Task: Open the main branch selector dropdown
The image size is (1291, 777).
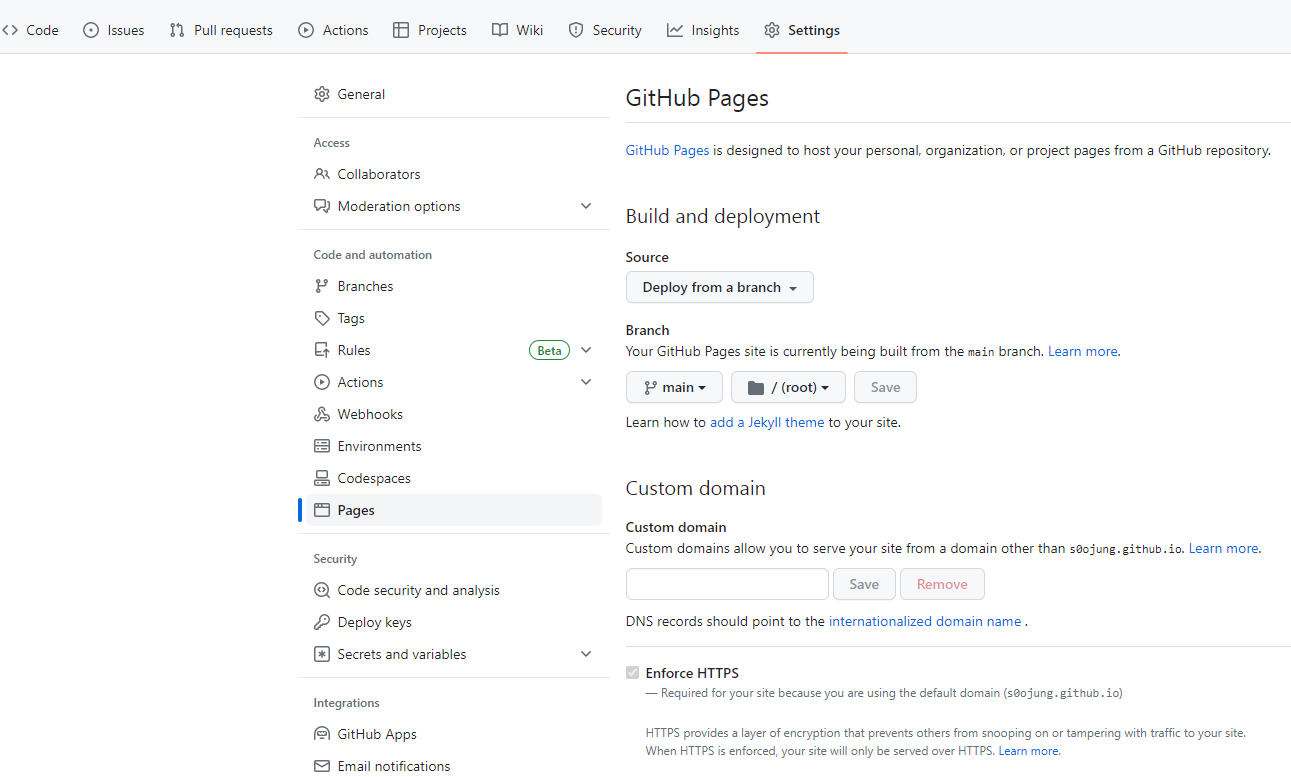Action: (x=674, y=387)
